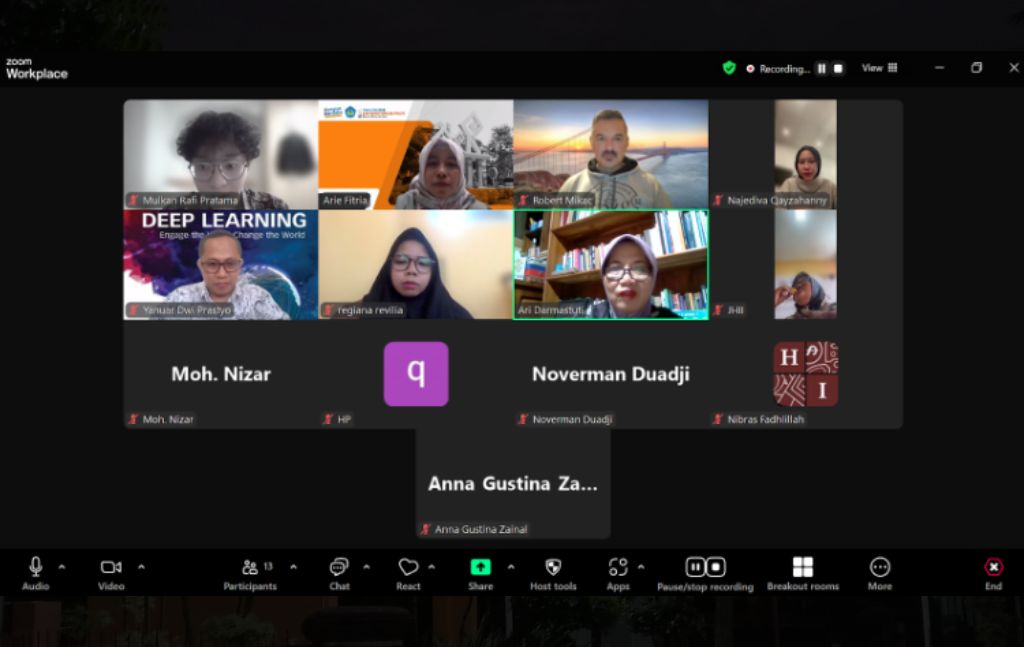Click the purple q avatar of HP

coord(416,373)
